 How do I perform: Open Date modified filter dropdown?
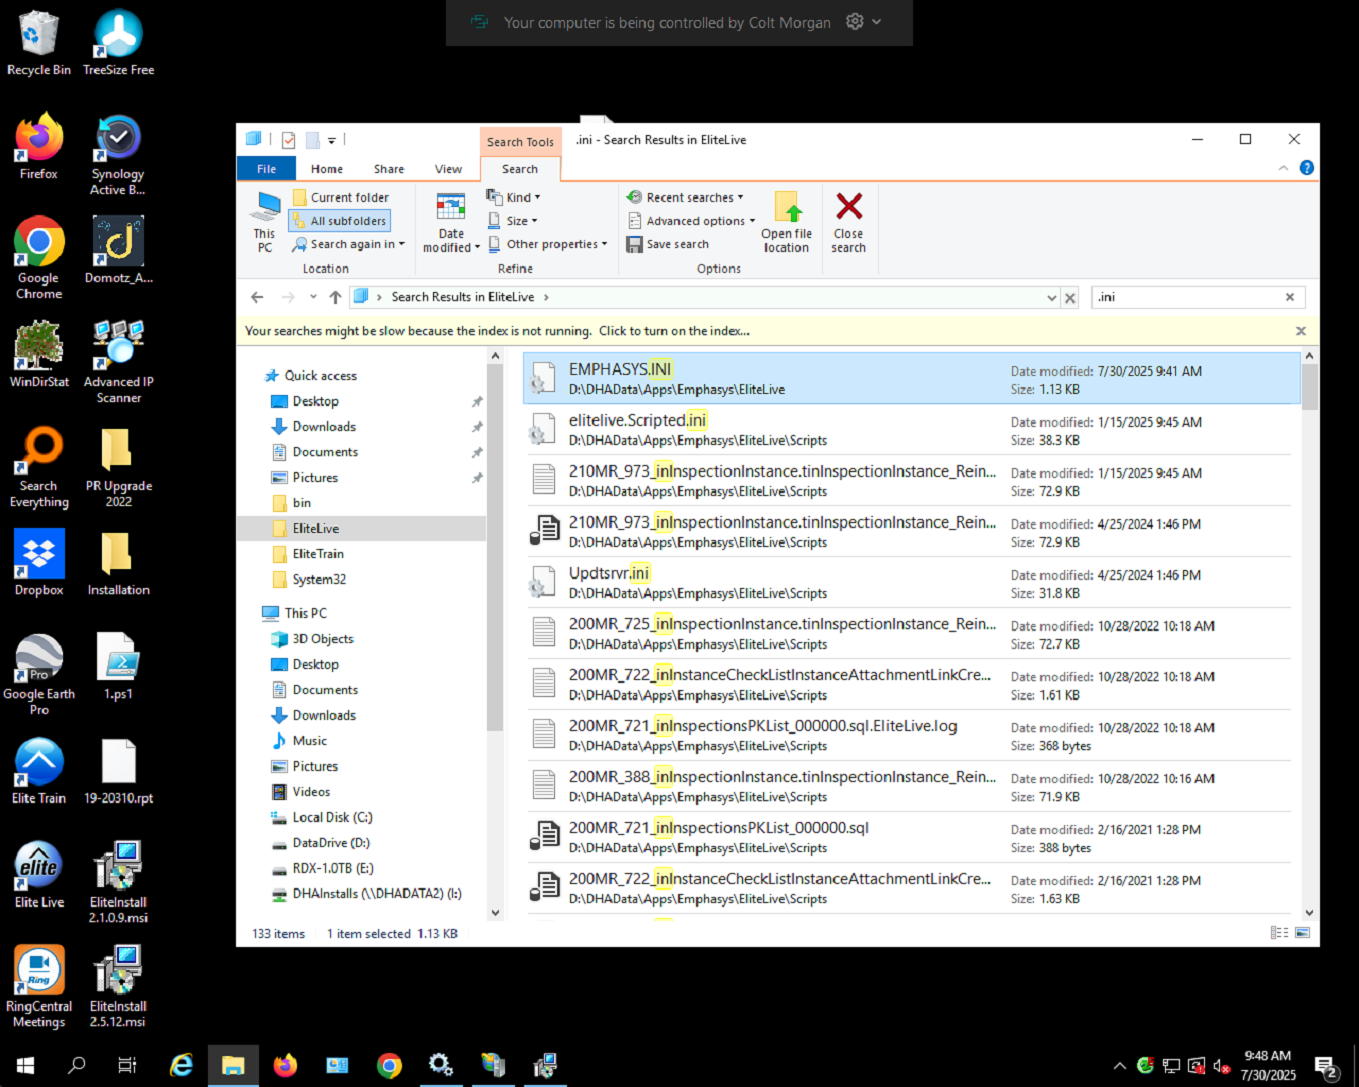point(451,221)
